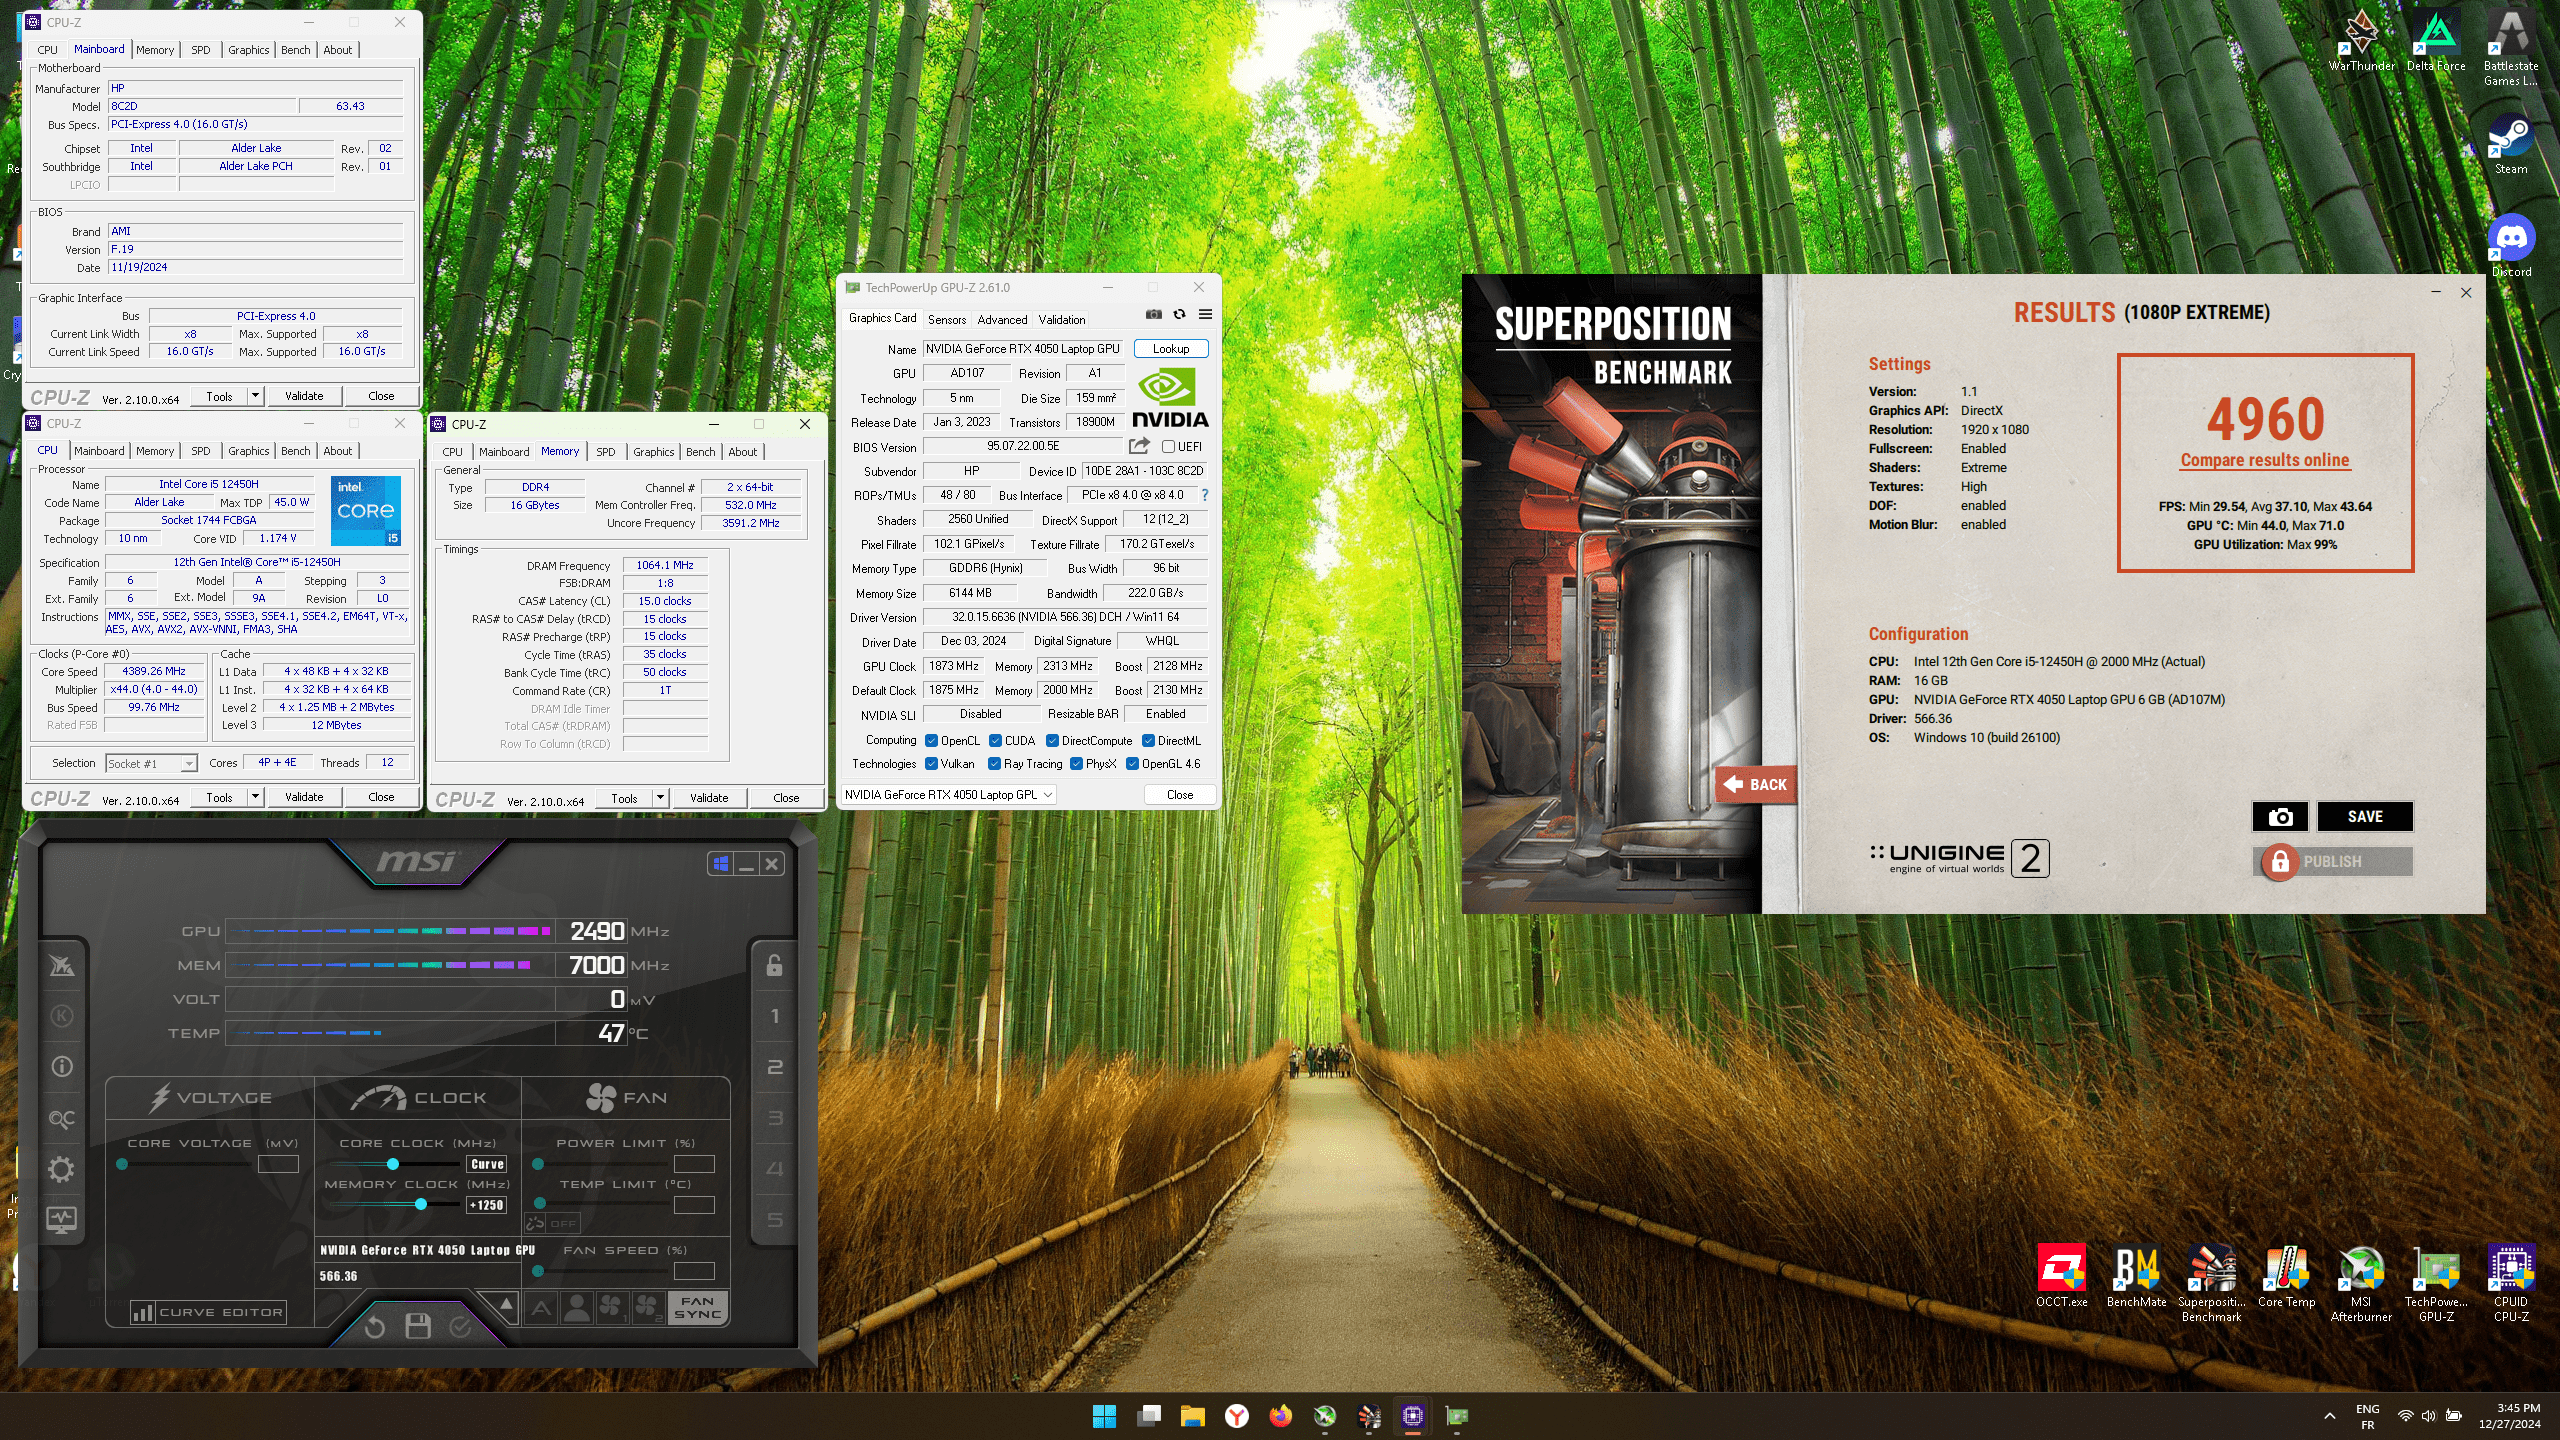Start the Afterburner OC Scanner

point(62,1119)
